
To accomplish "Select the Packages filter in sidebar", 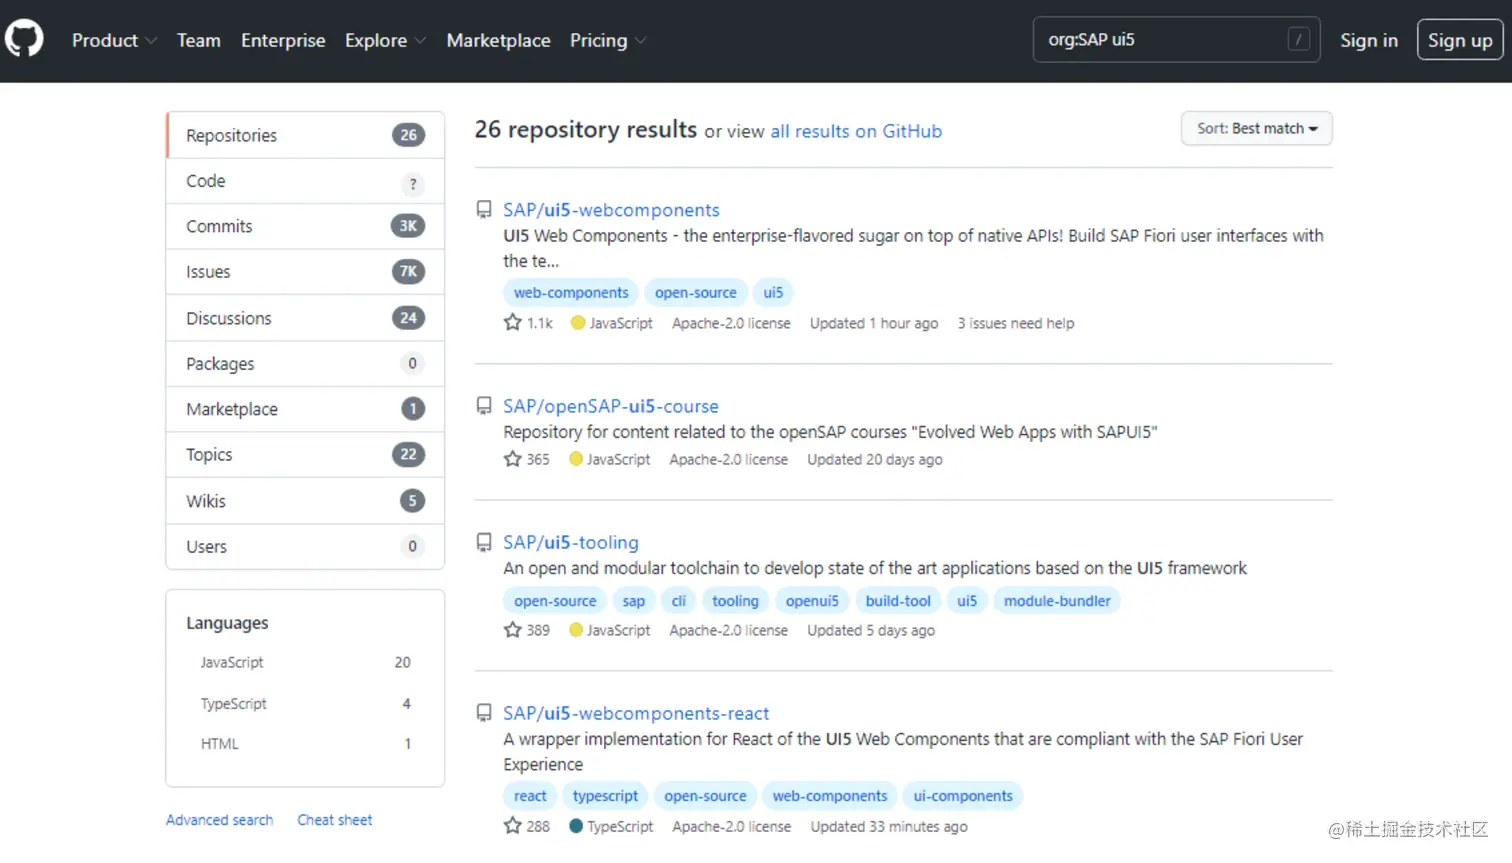I will tap(305, 364).
